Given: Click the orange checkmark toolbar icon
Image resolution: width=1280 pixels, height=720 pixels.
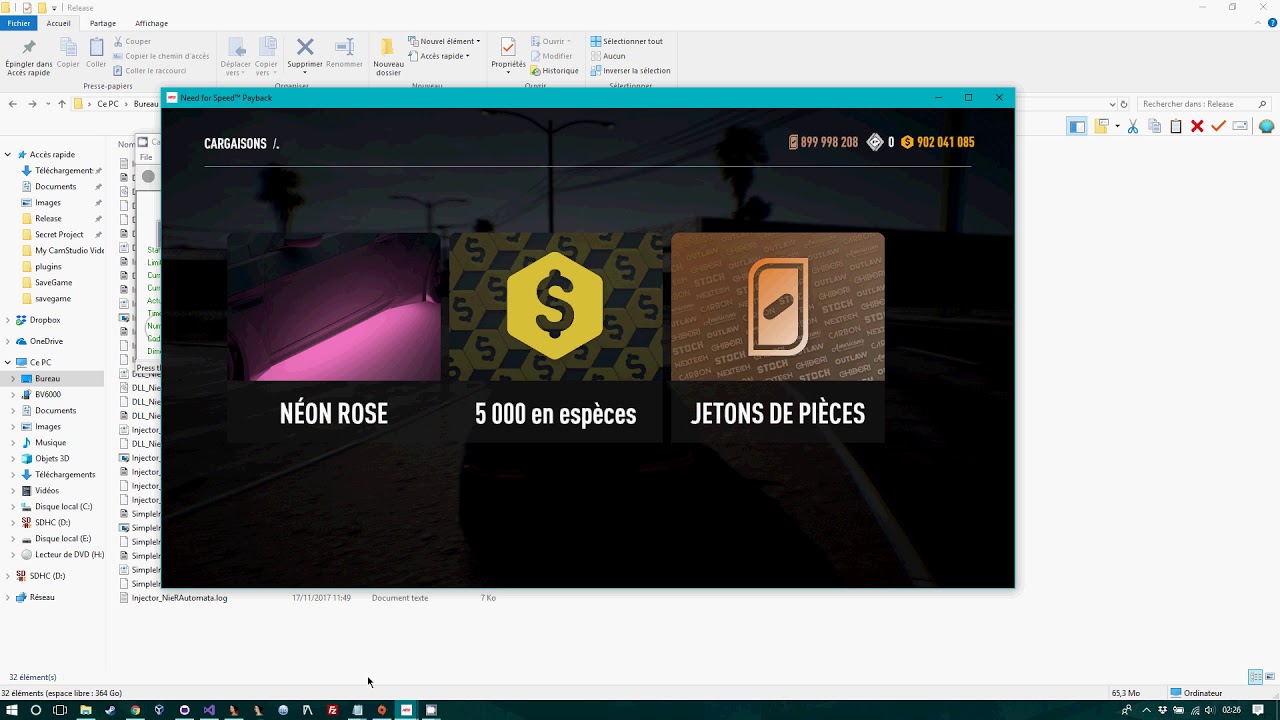Looking at the screenshot, I should pos(1218,126).
